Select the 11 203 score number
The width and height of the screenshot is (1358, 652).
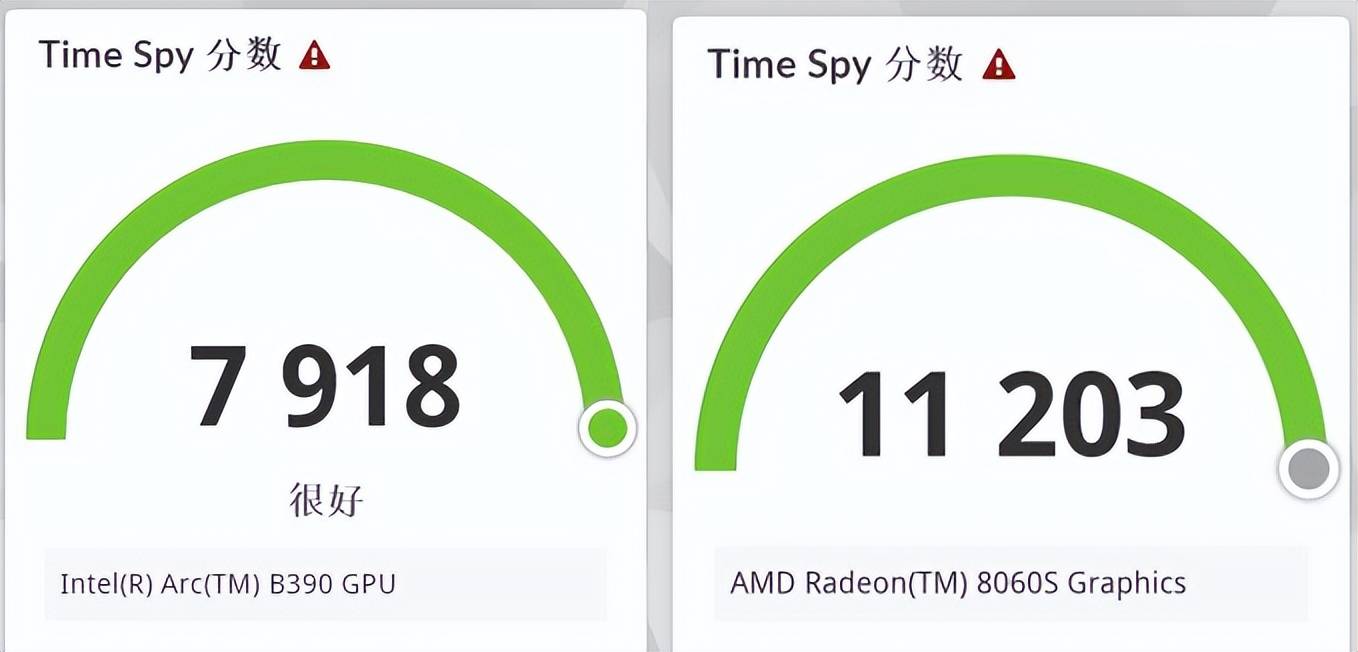pyautogui.click(x=1010, y=416)
